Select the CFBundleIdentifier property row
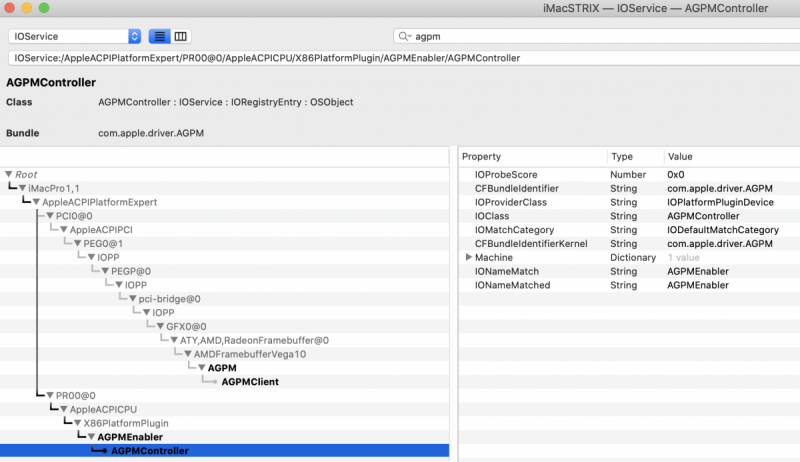The width and height of the screenshot is (800, 462). (x=629, y=188)
